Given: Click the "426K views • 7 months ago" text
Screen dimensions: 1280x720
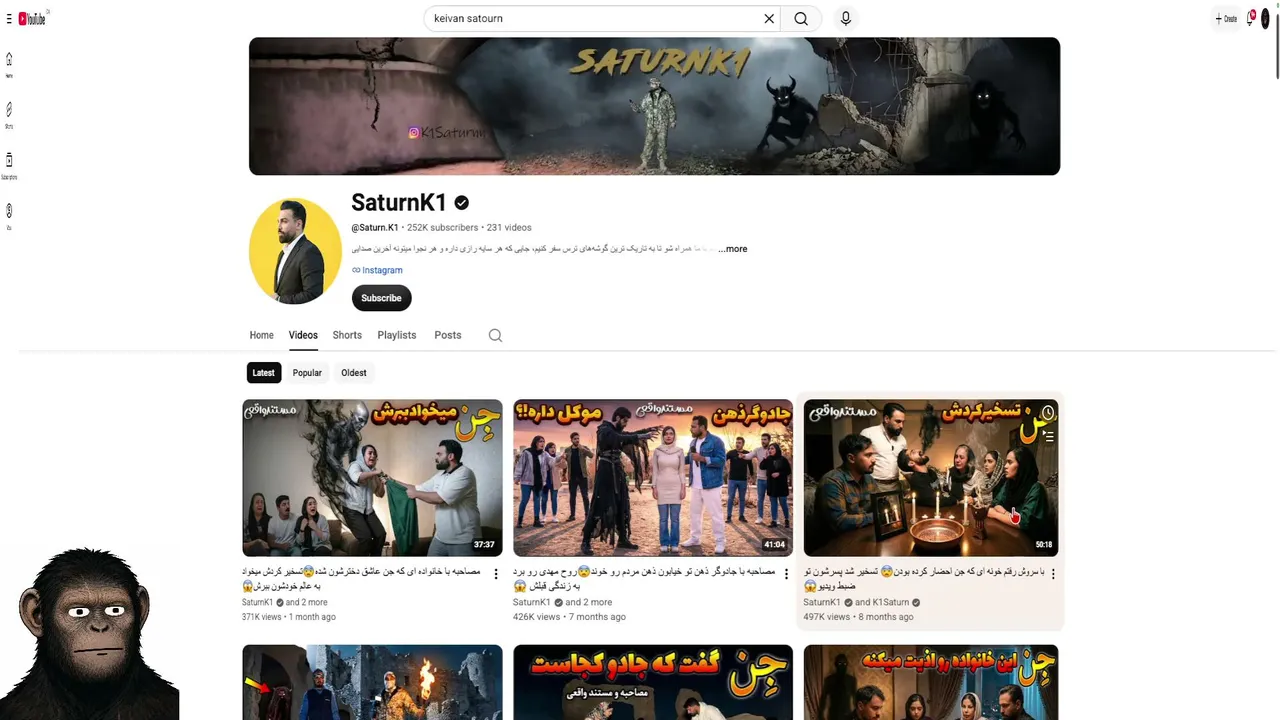Looking at the screenshot, I should (x=569, y=617).
